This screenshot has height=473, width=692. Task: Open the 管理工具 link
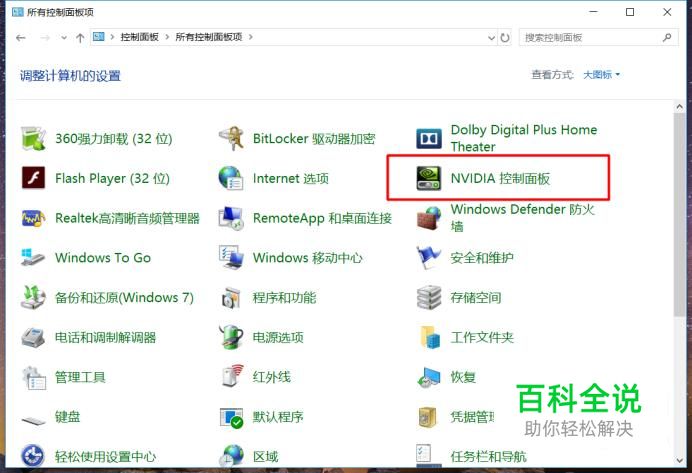pyautogui.click(x=80, y=377)
